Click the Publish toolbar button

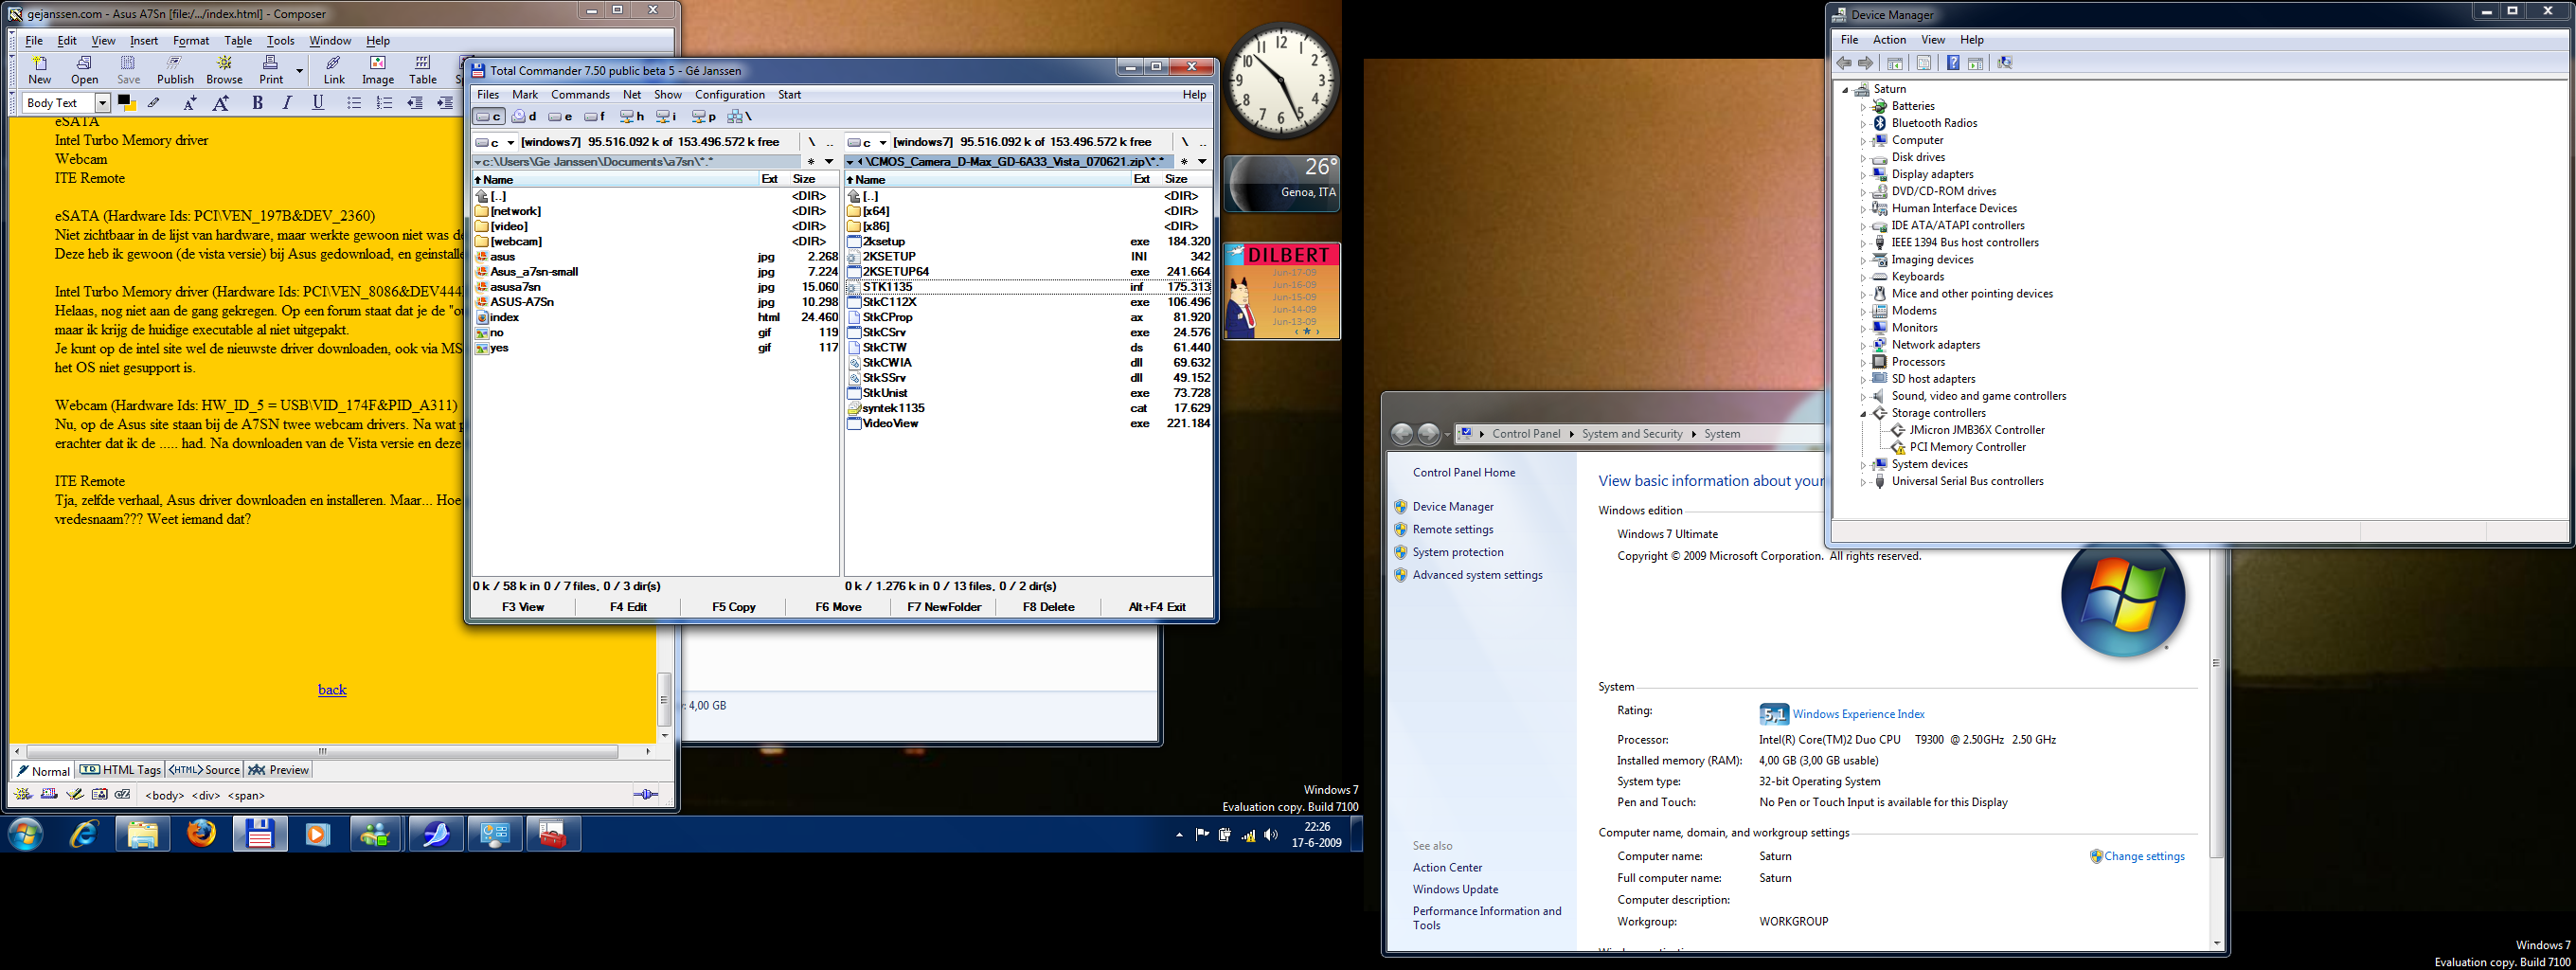click(x=175, y=70)
